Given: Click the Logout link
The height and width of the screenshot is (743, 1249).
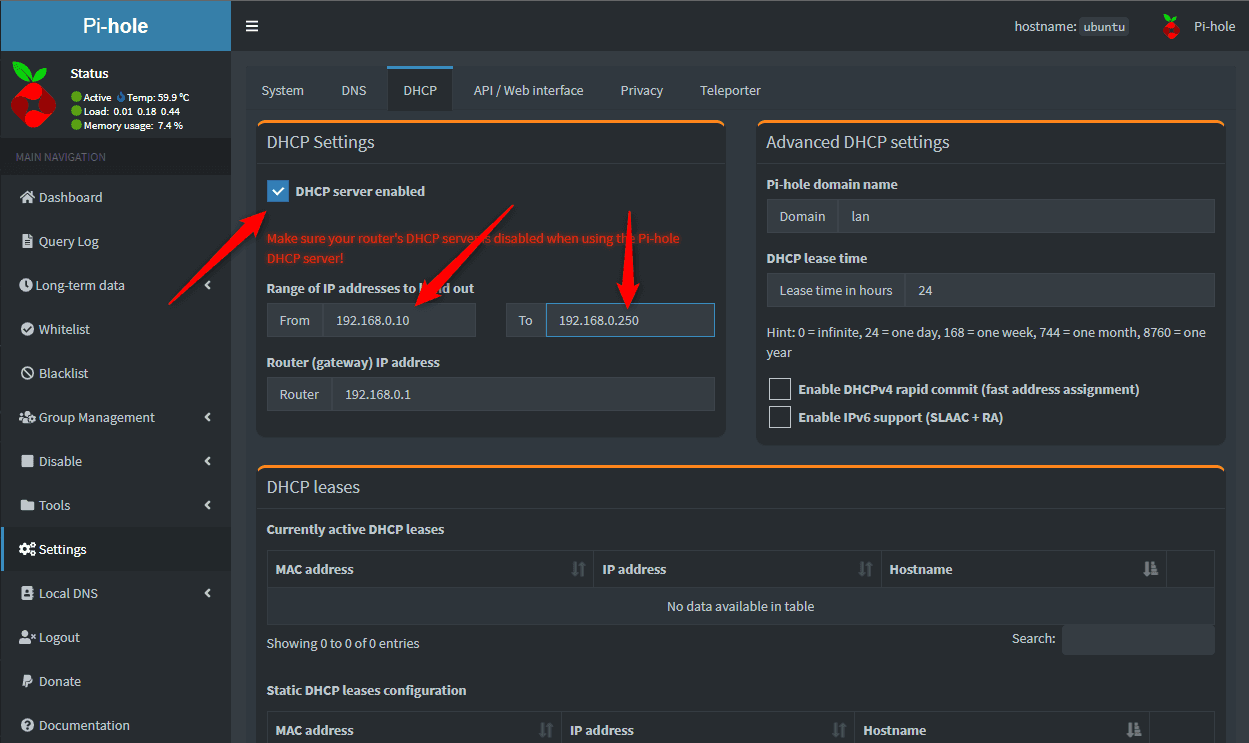Looking at the screenshot, I should [116, 637].
